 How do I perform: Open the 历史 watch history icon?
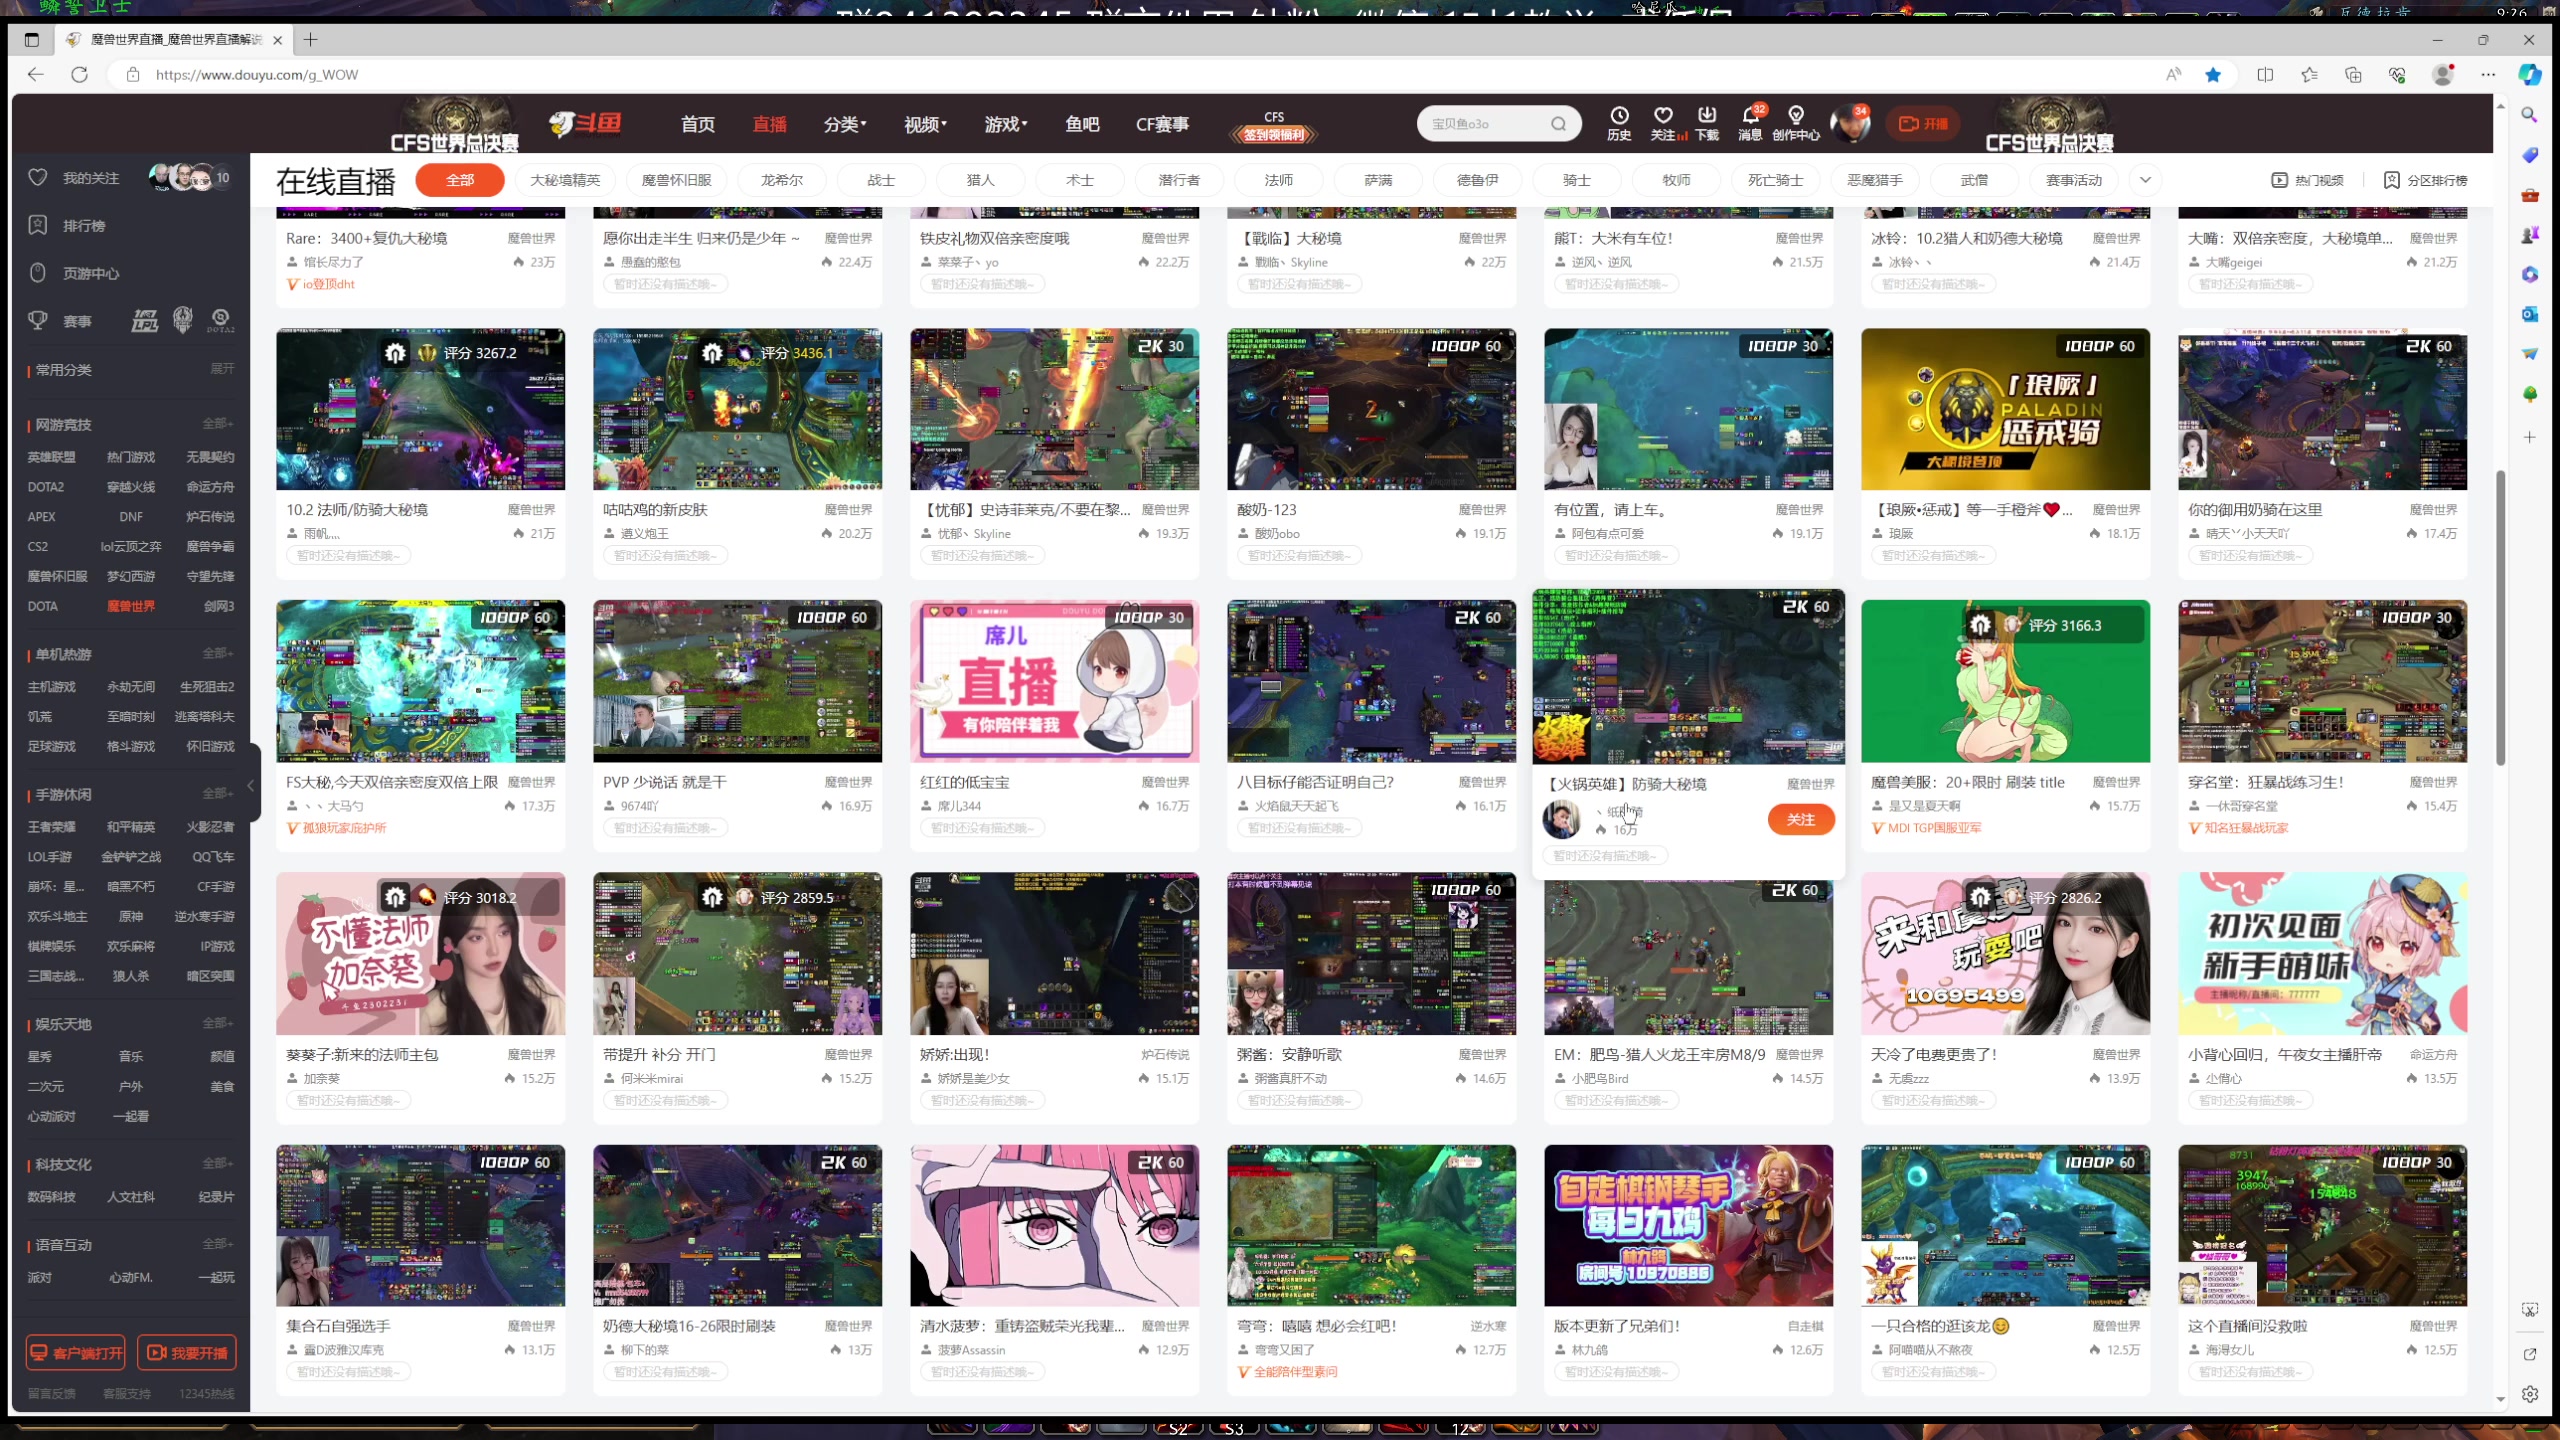point(1619,123)
